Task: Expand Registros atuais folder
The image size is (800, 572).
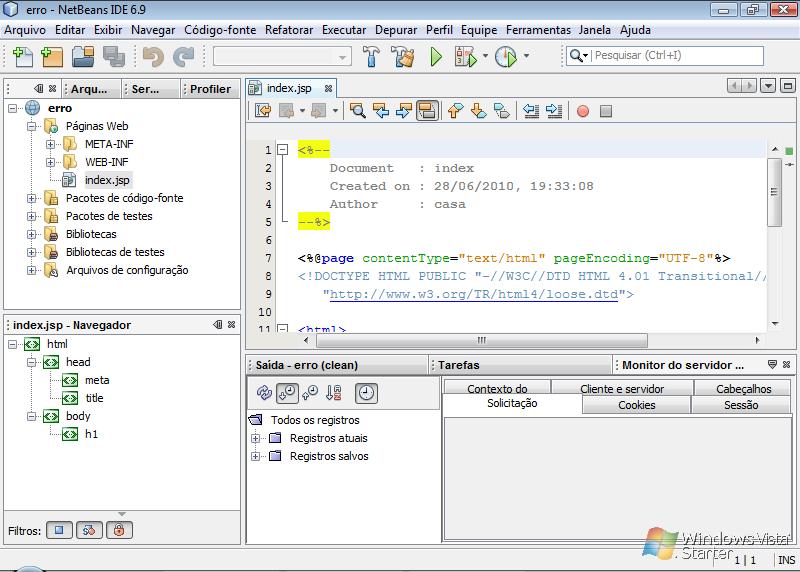Action: 256,438
